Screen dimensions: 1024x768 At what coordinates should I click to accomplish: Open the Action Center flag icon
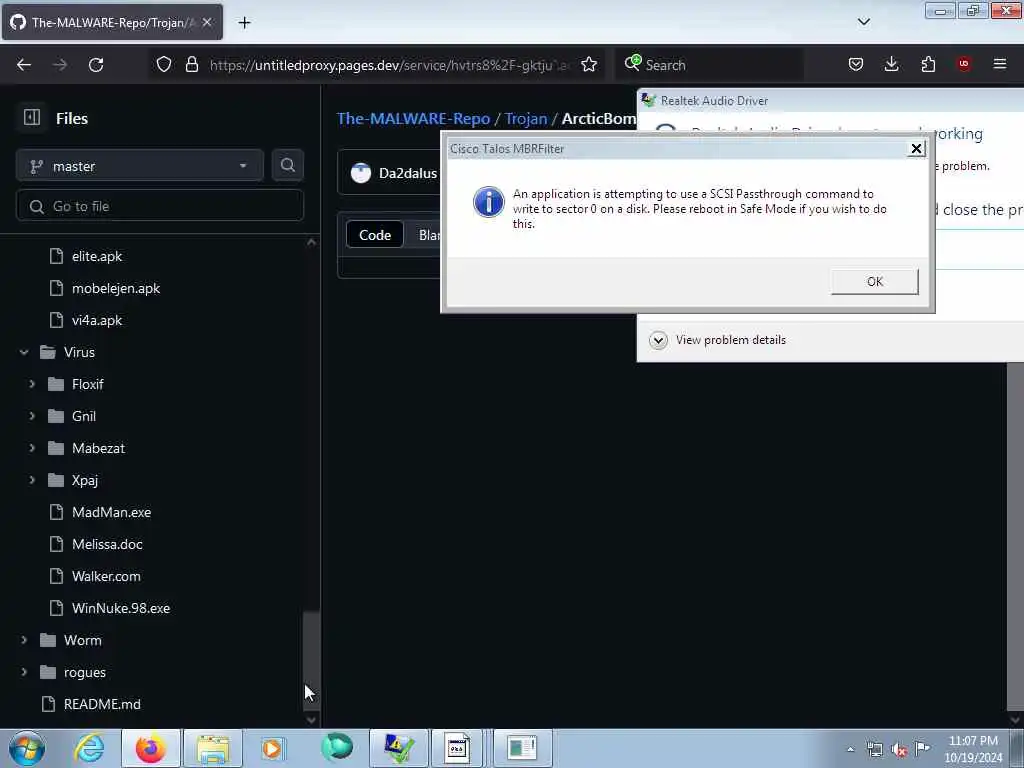[x=922, y=748]
